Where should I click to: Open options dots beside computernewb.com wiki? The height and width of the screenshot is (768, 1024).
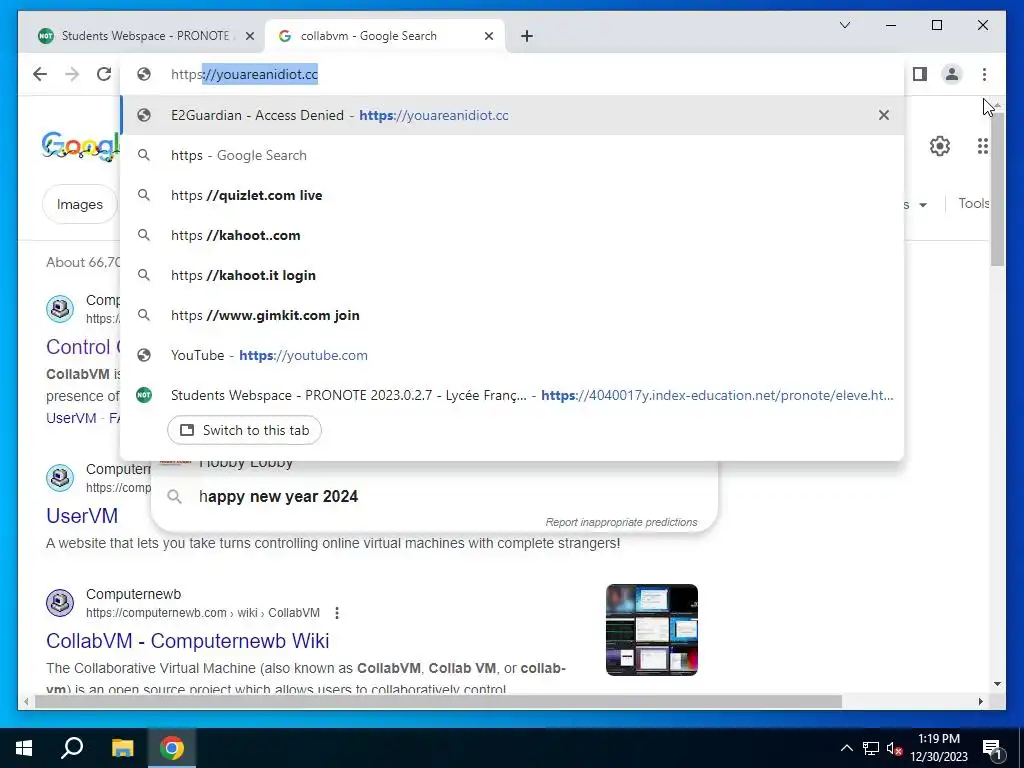click(337, 613)
